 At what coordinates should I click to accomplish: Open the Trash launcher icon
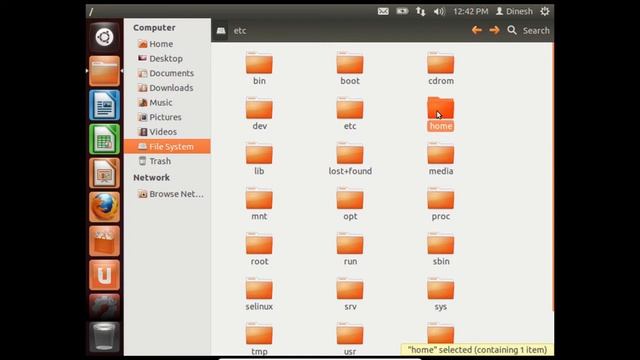pos(104,337)
